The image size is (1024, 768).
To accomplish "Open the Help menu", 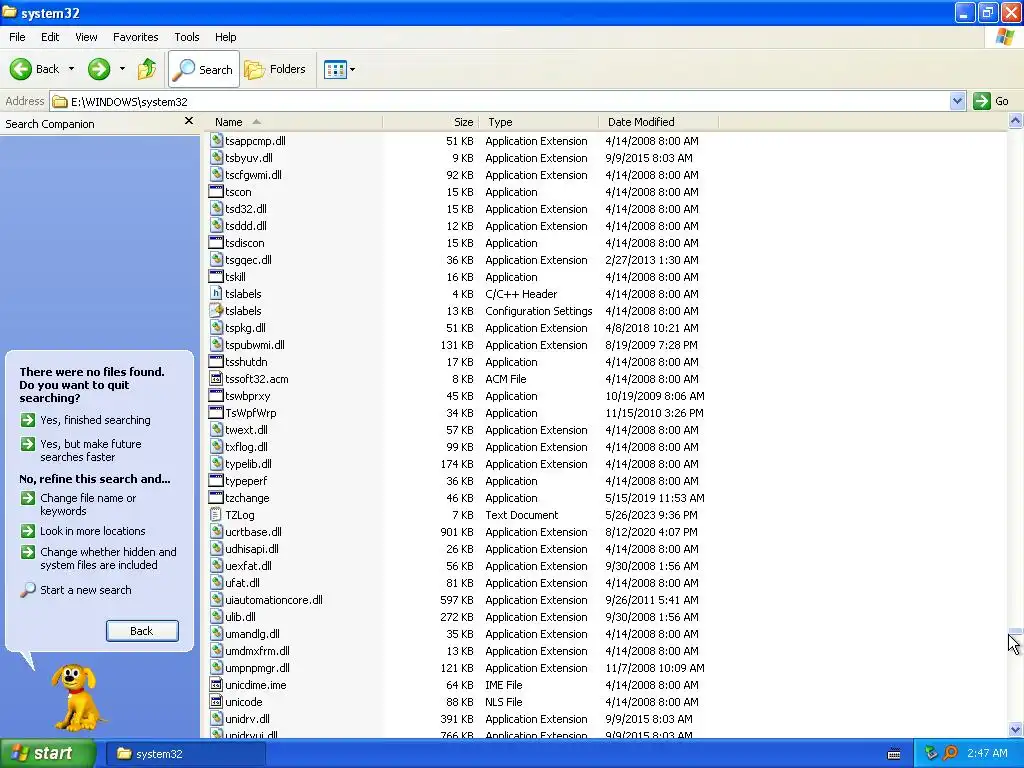I will [x=226, y=37].
